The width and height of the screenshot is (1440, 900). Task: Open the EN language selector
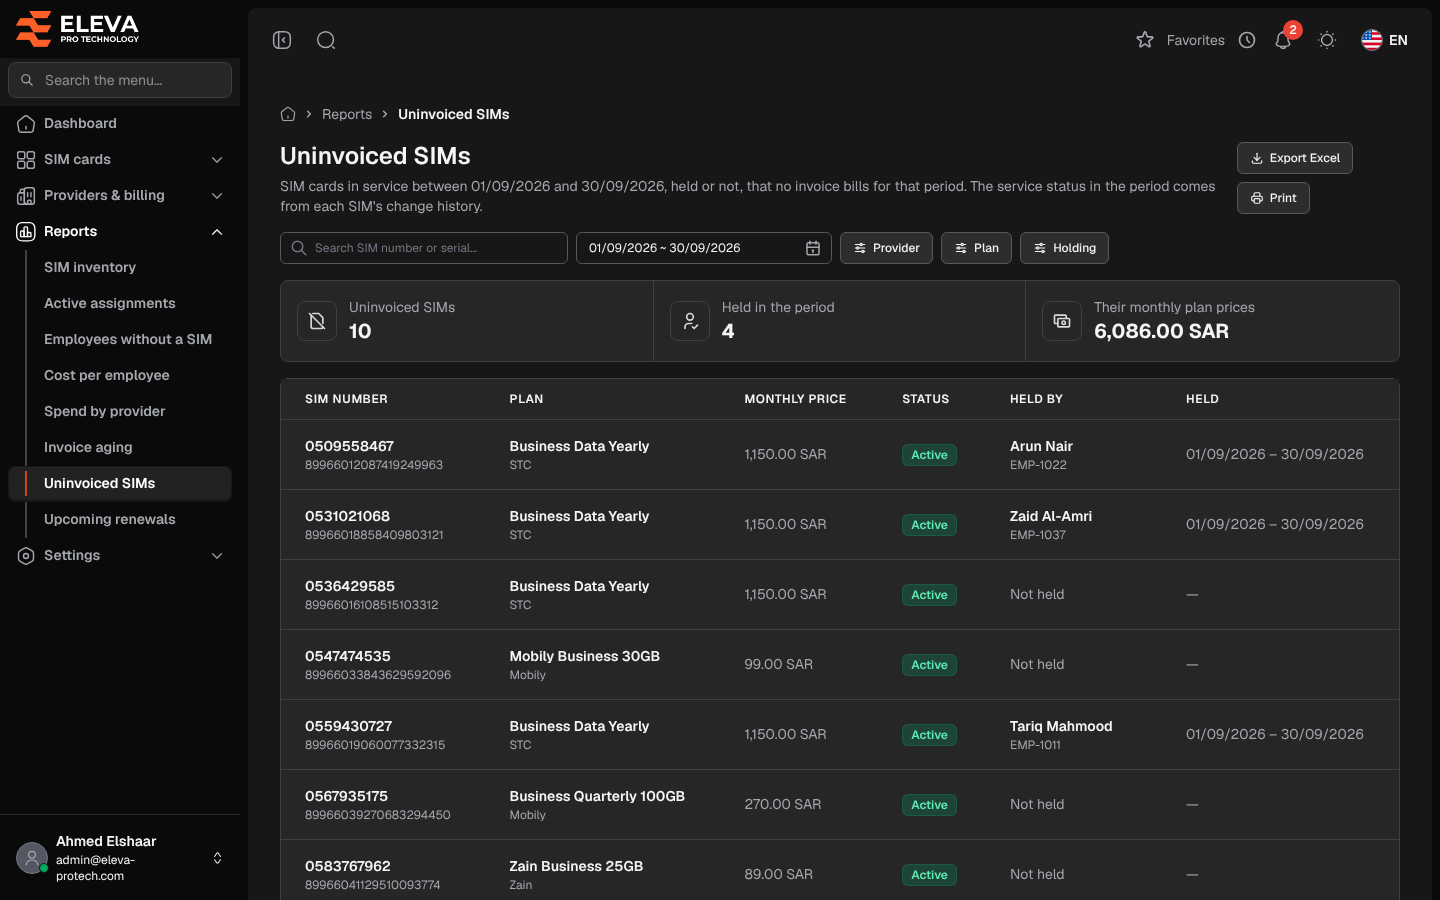point(1385,40)
